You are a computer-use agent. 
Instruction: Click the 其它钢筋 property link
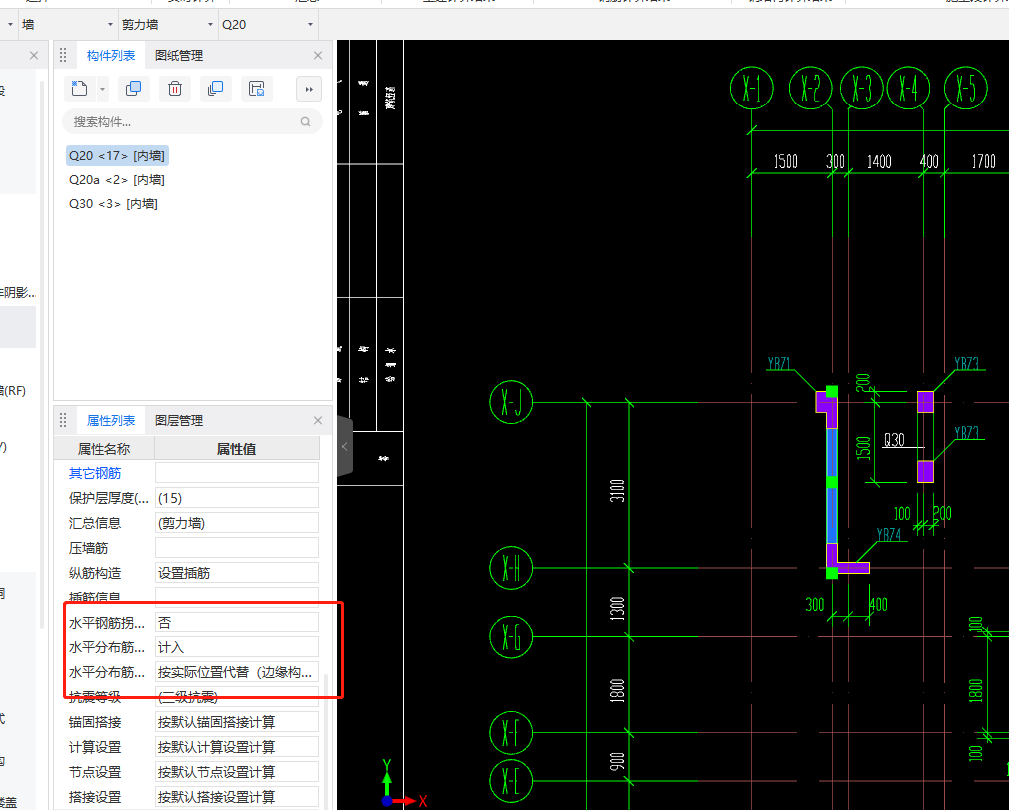95,474
